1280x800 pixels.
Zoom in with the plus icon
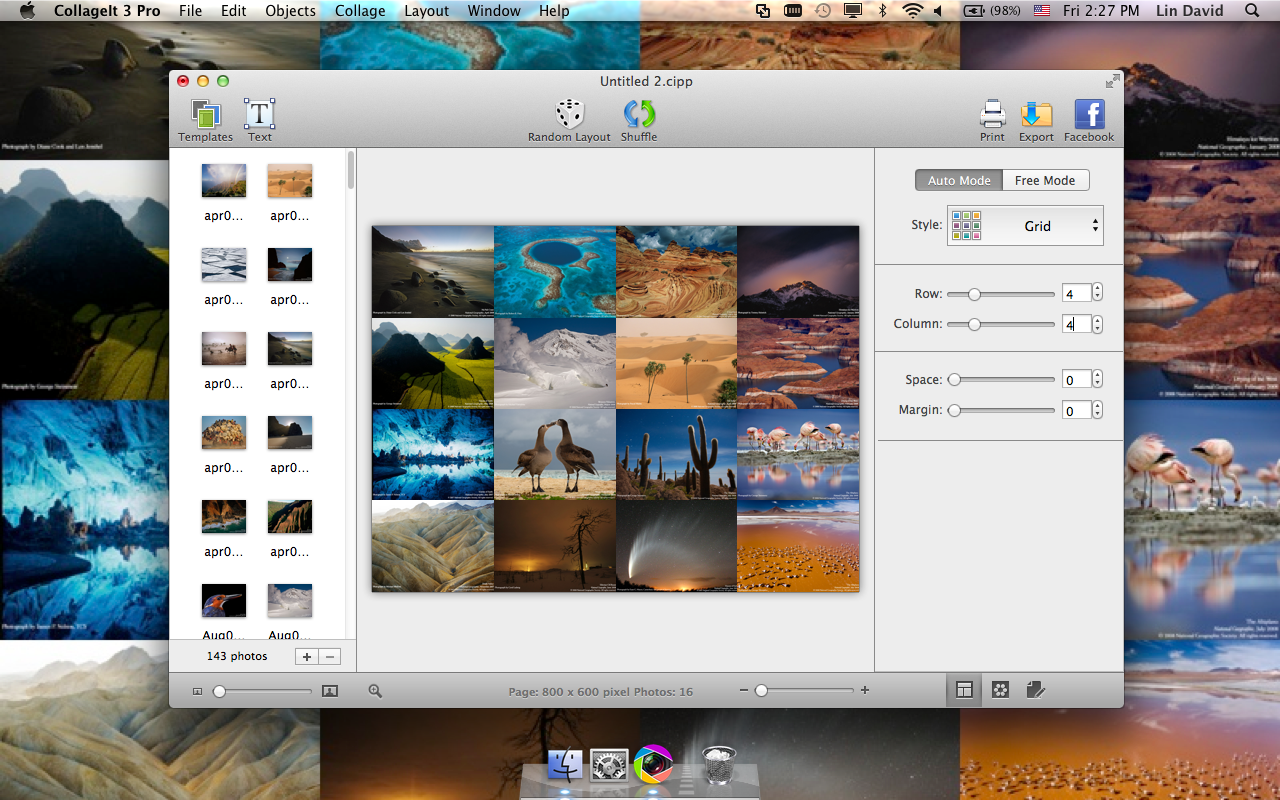click(x=865, y=690)
